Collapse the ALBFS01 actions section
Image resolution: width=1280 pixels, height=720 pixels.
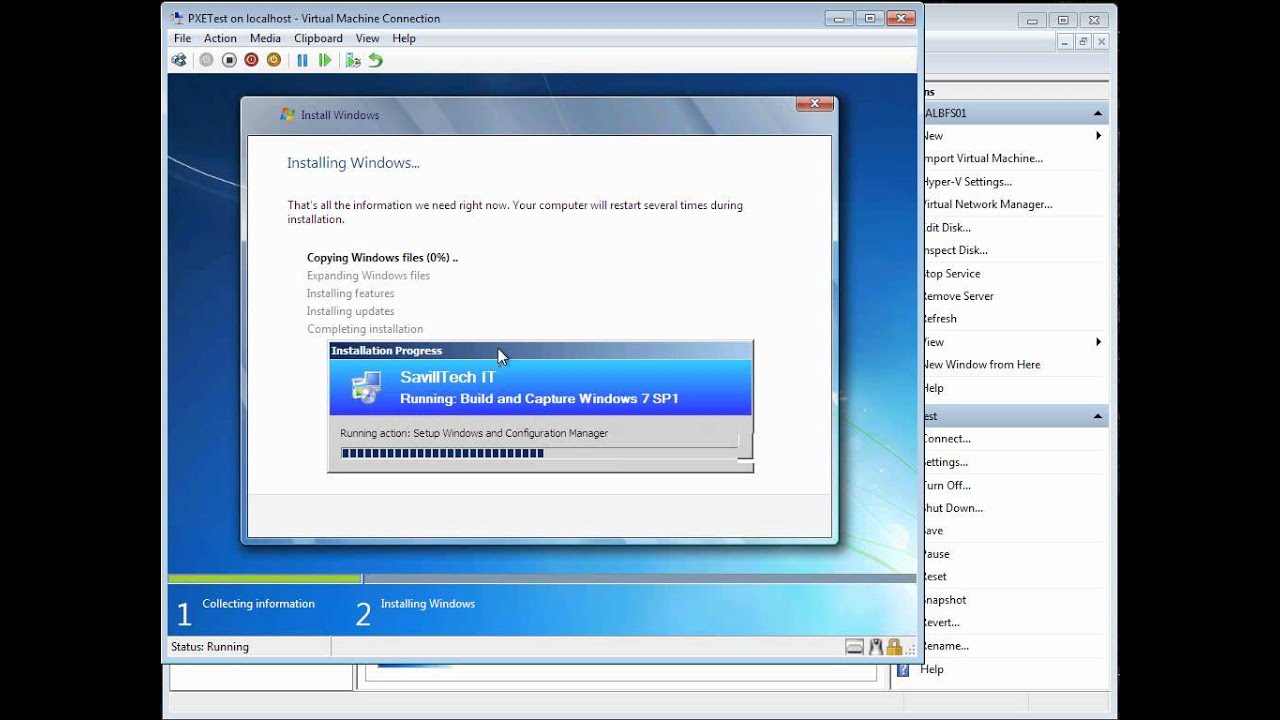click(x=1098, y=113)
